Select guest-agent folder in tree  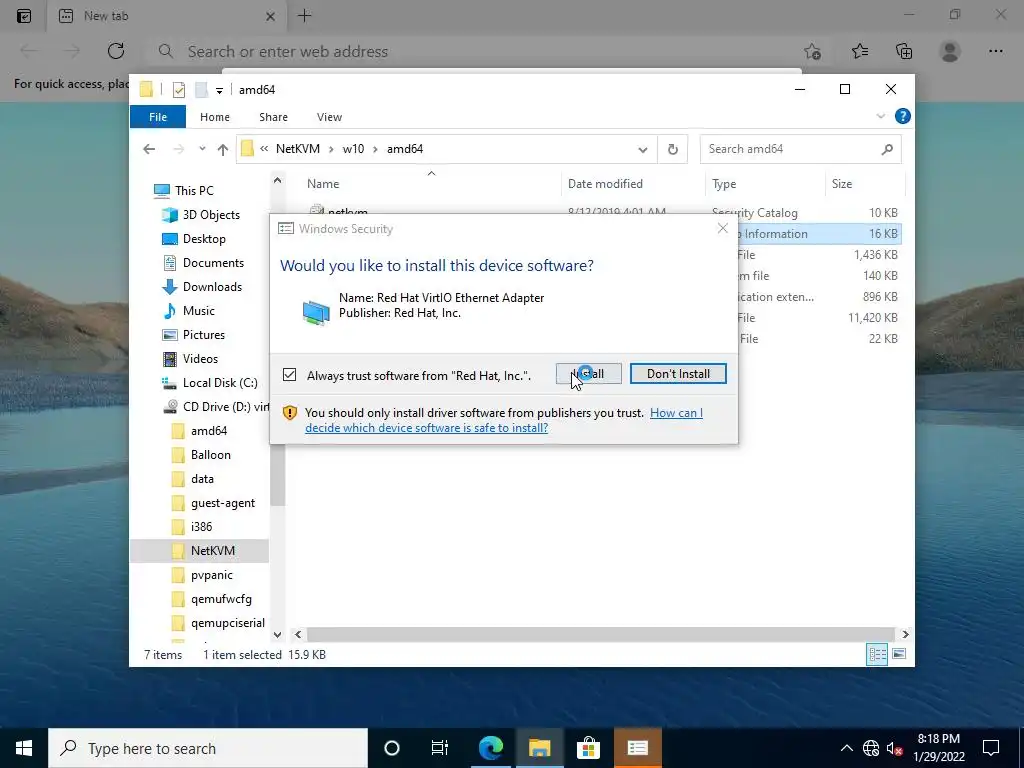point(223,503)
